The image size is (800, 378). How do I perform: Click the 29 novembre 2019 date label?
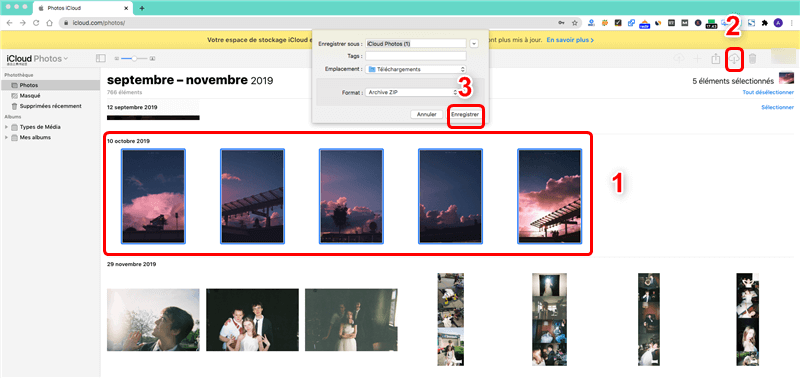pyautogui.click(x=131, y=264)
